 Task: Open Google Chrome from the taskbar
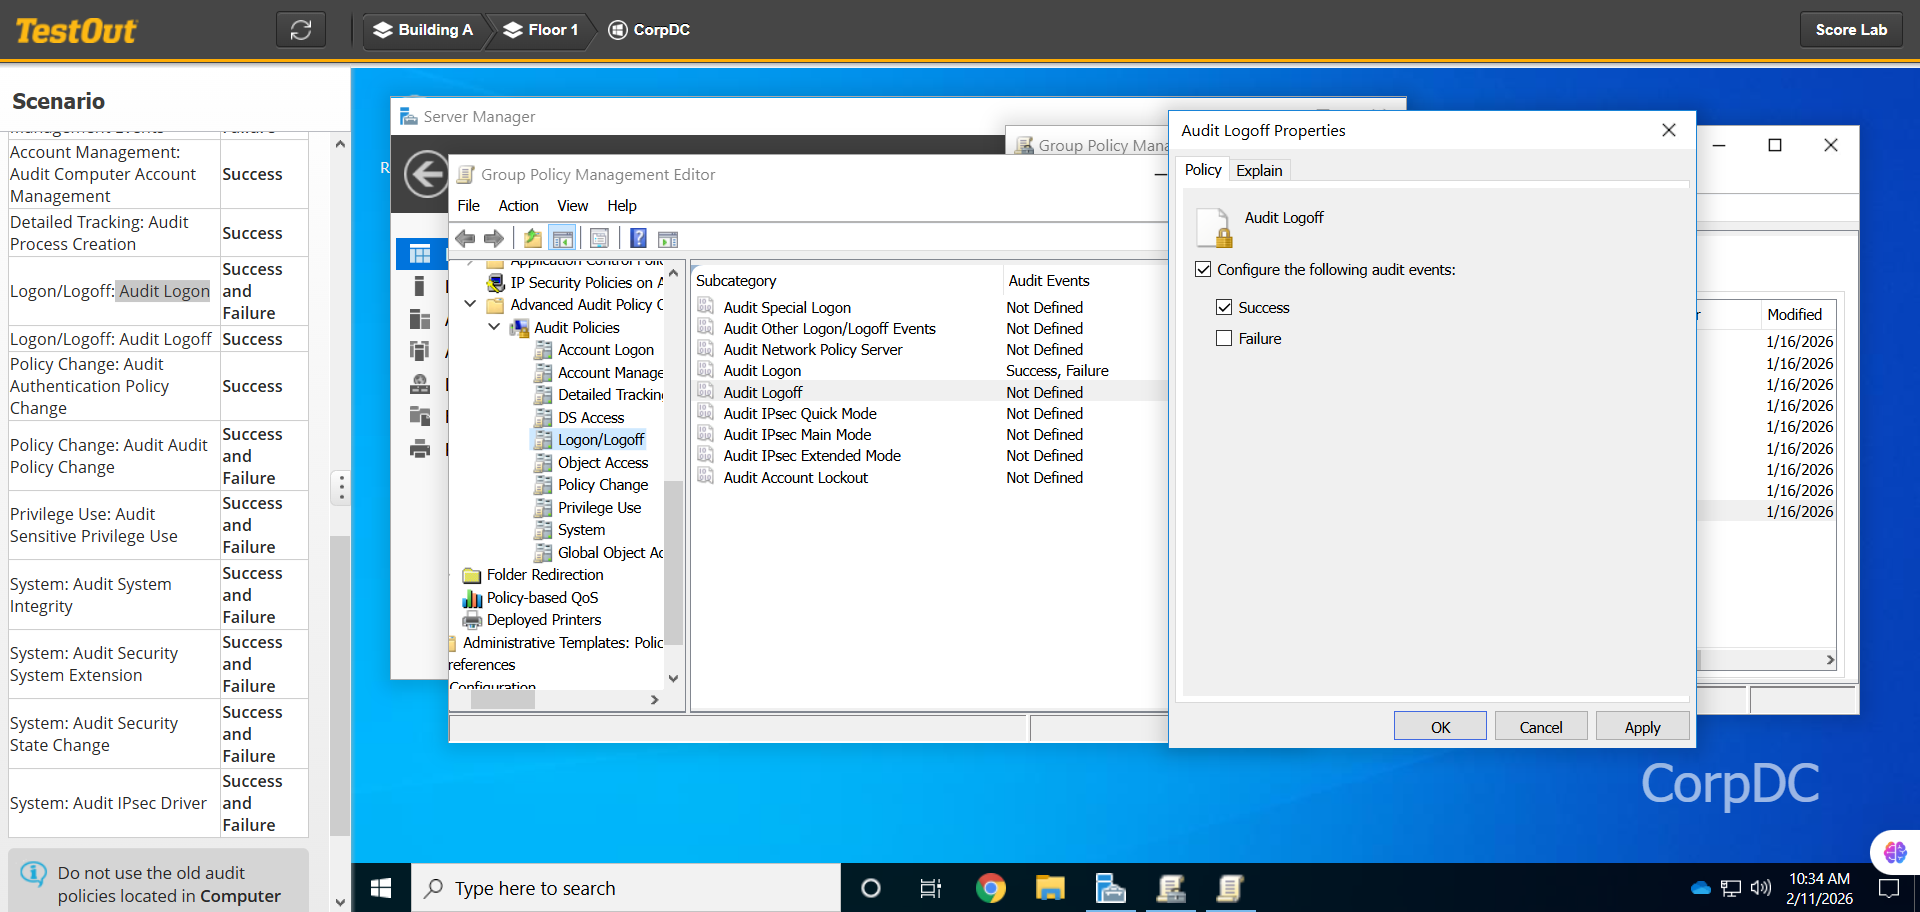[x=990, y=888]
